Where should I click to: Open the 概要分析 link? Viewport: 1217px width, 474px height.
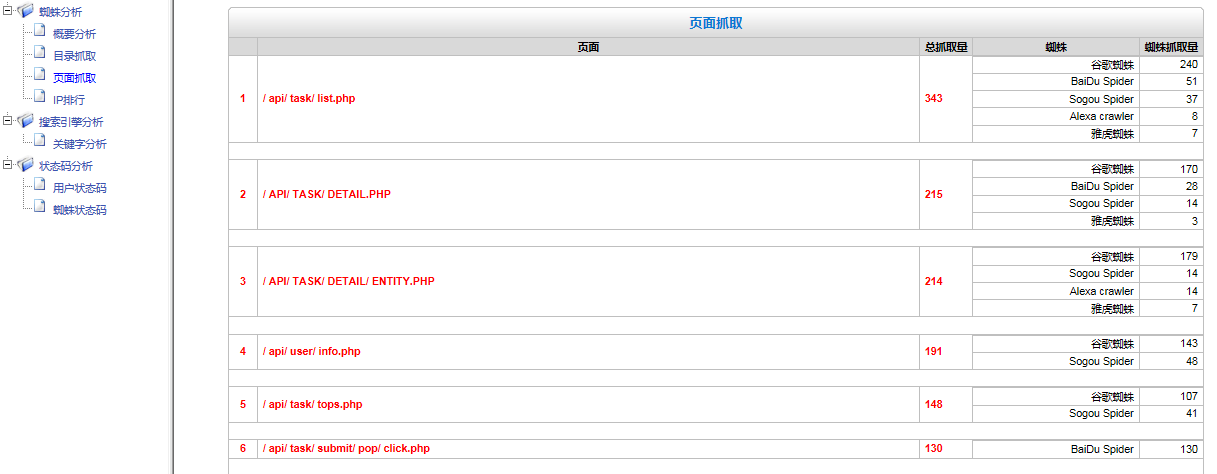pyautogui.click(x=74, y=34)
